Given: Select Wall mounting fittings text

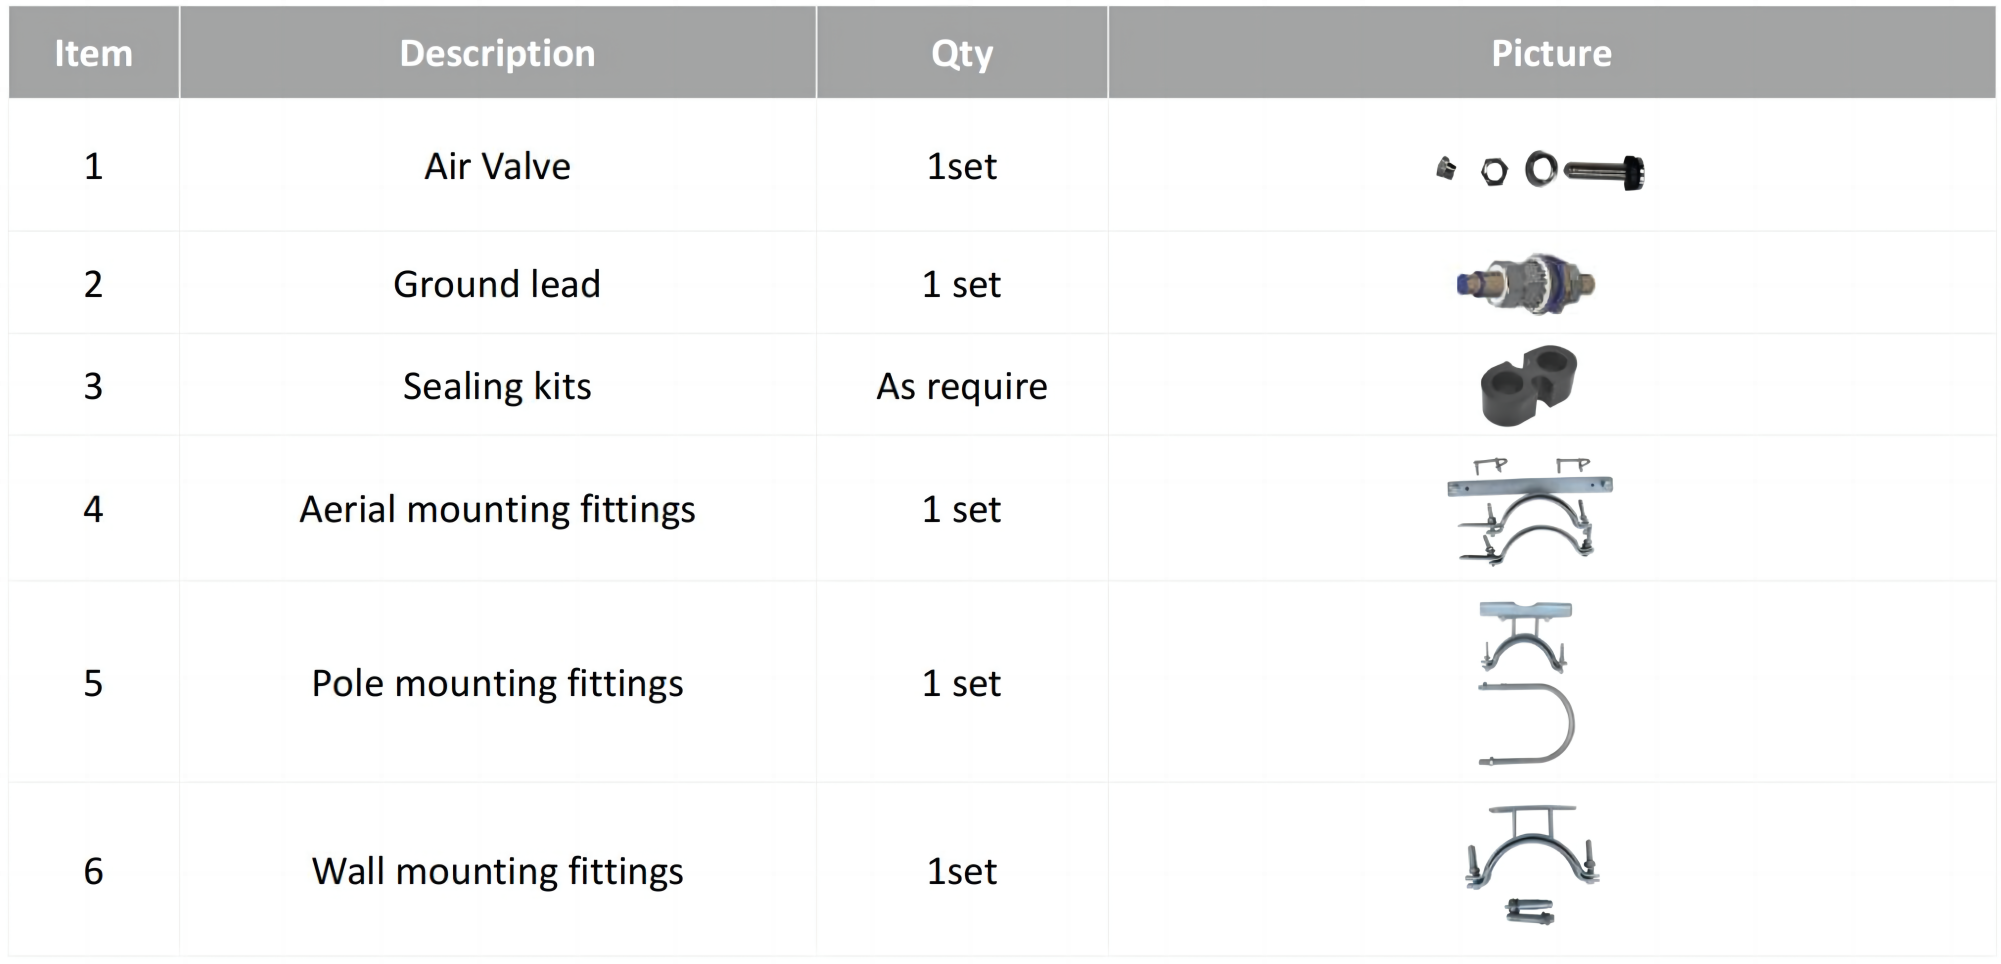Looking at the screenshot, I should 497,871.
